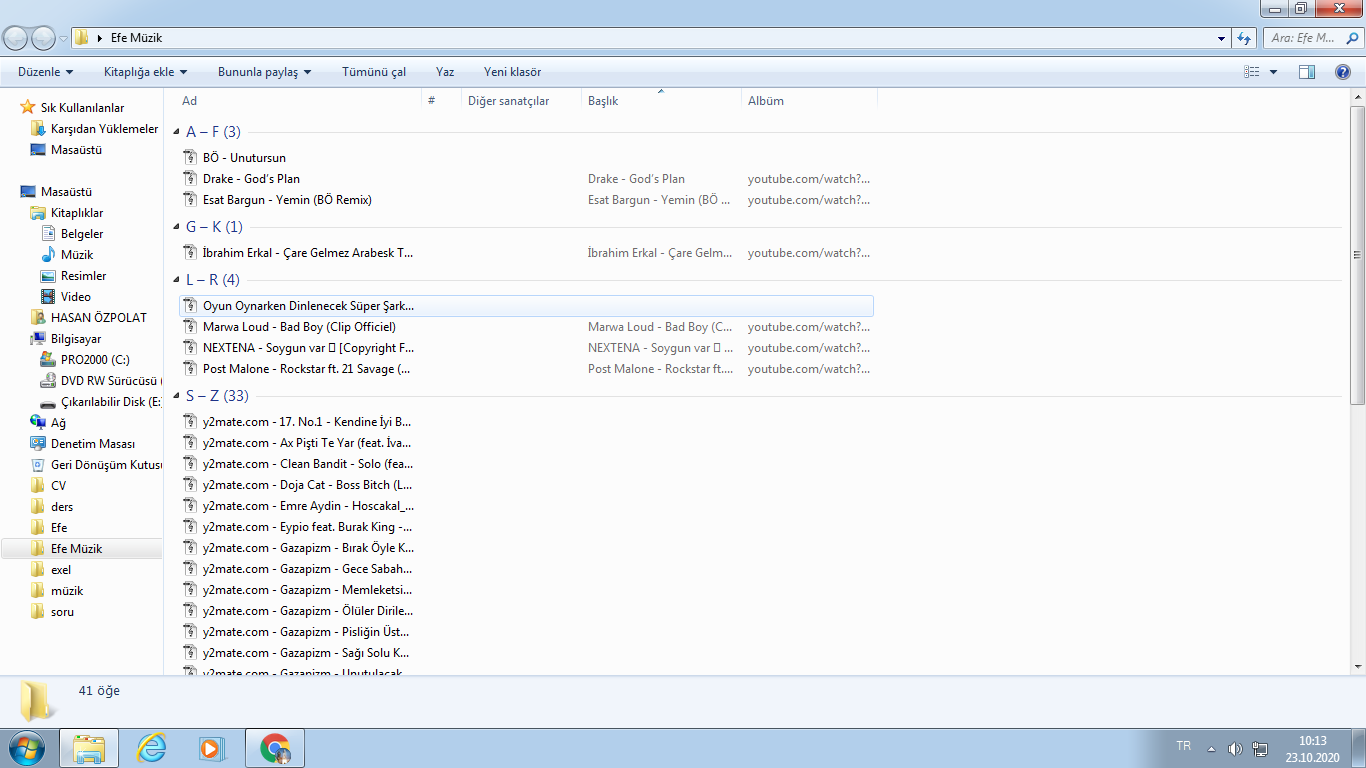Open Geri Dönüşüm Kutusu icon

(38, 464)
